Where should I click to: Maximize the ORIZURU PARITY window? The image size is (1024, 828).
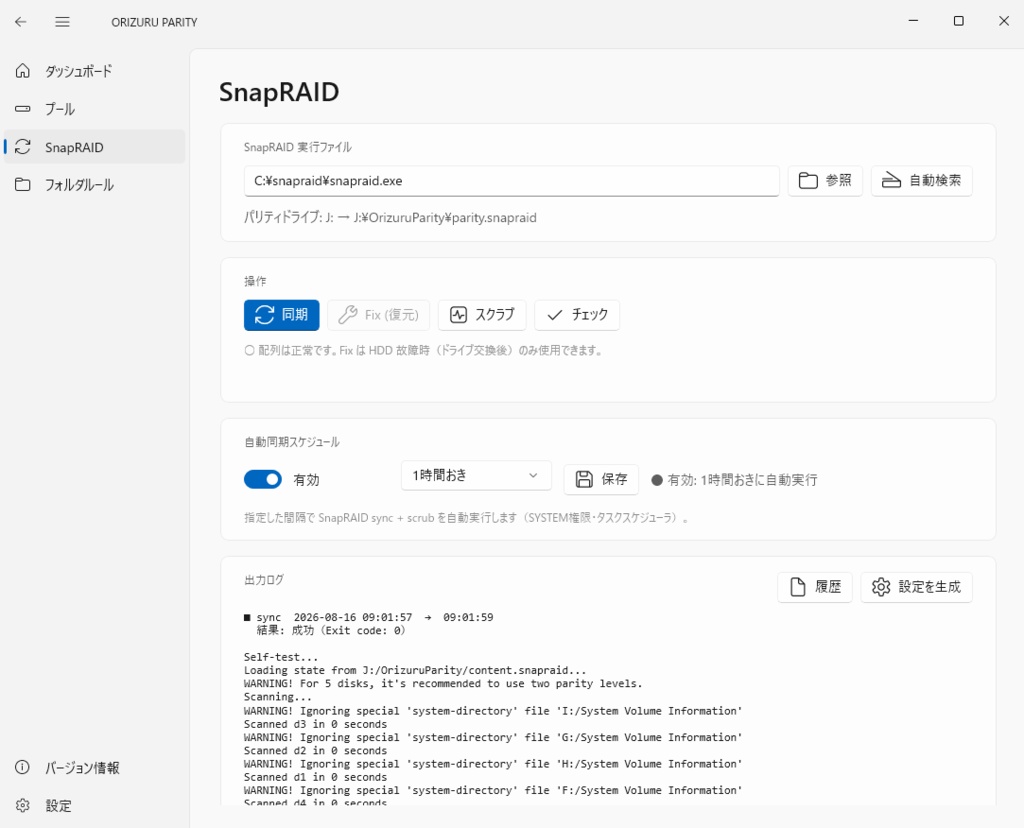click(x=959, y=21)
